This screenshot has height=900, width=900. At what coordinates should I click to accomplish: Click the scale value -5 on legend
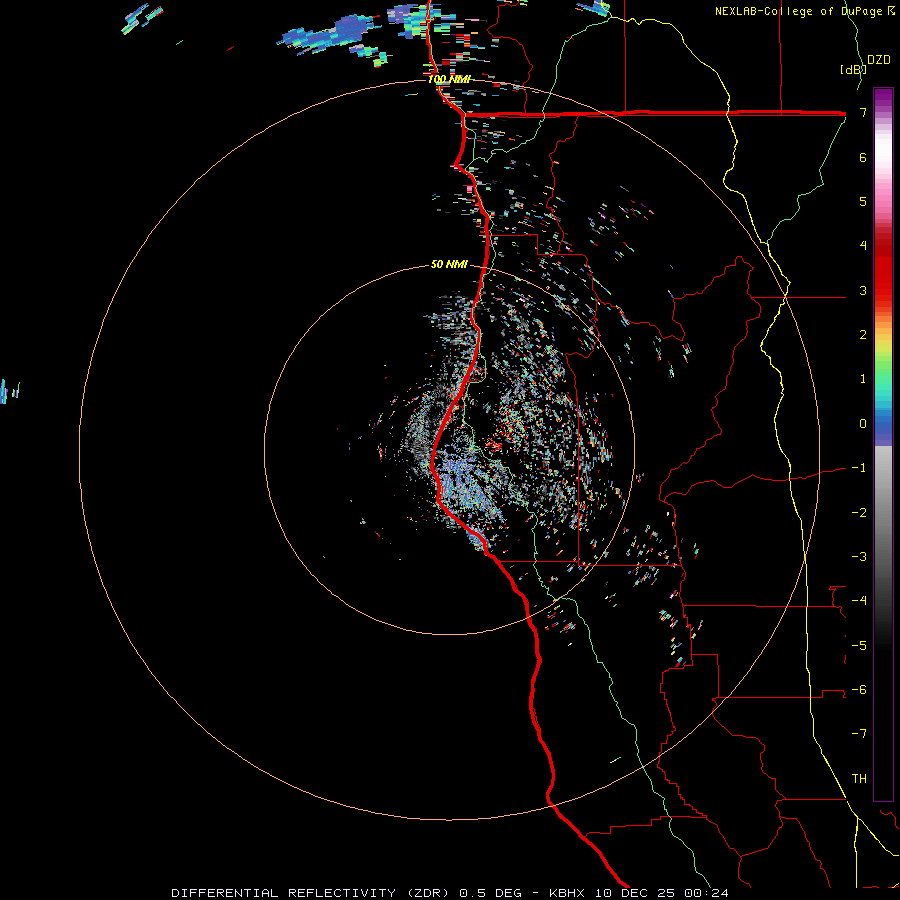859,646
